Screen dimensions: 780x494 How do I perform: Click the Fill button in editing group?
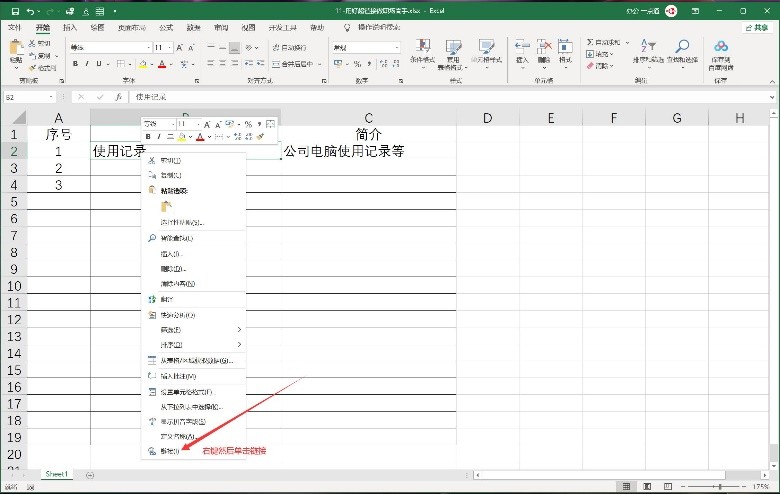coord(600,54)
